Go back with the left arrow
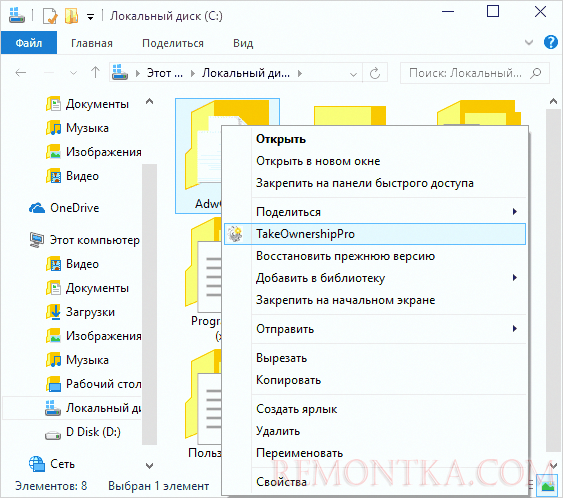Image resolution: width=563 pixels, height=498 pixels. [x=21, y=73]
